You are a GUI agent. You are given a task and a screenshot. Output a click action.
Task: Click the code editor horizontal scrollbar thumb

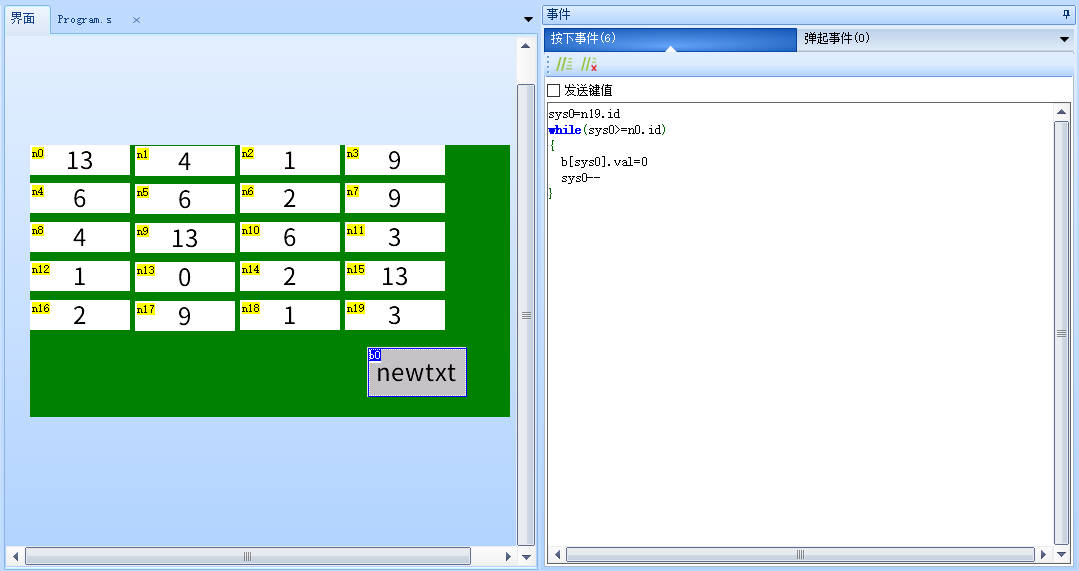(x=800, y=554)
